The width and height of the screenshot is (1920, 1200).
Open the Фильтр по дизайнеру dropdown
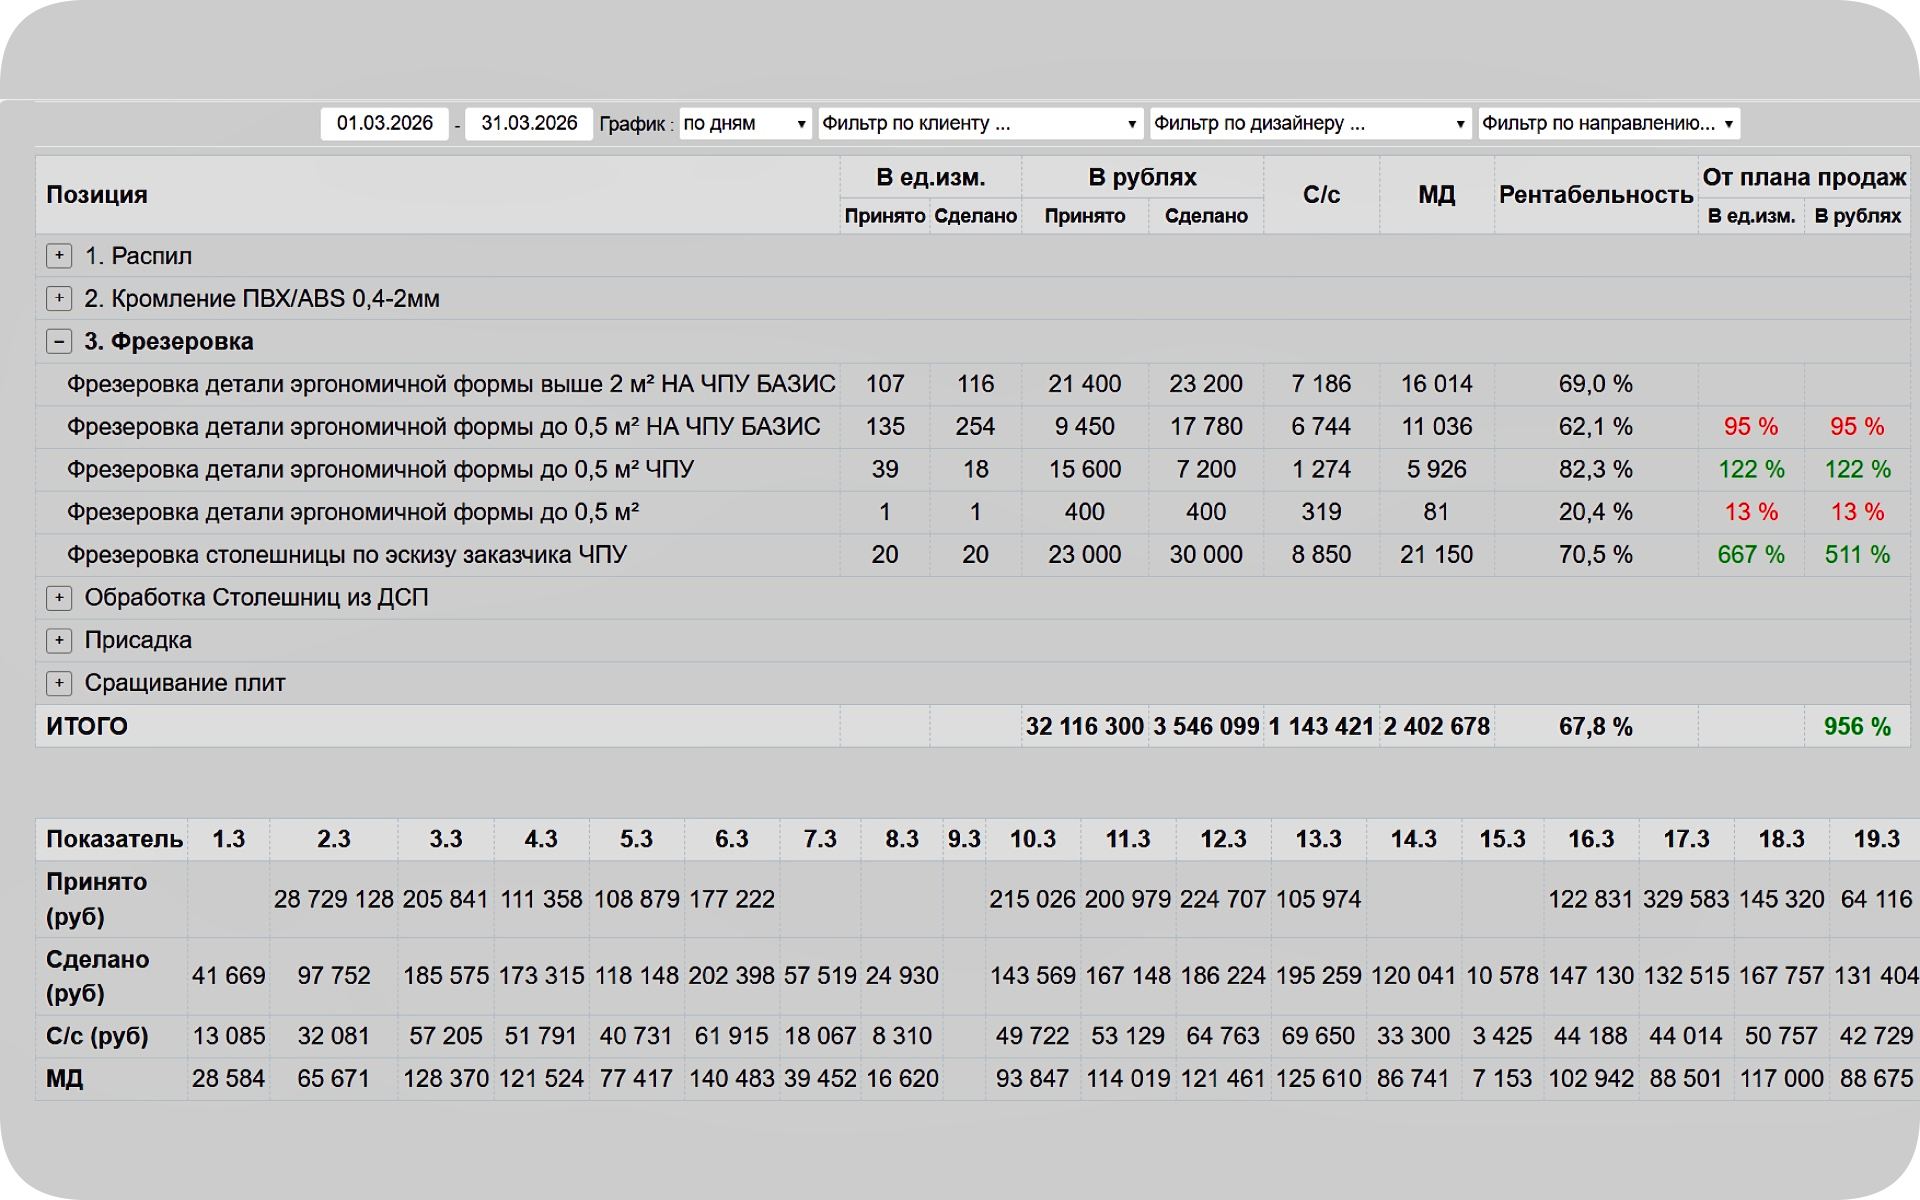pyautogui.click(x=1310, y=124)
